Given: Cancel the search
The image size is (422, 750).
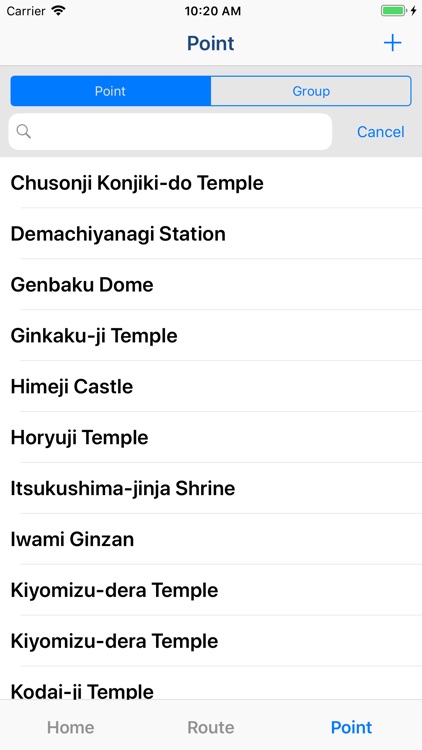Looking at the screenshot, I should (x=381, y=132).
